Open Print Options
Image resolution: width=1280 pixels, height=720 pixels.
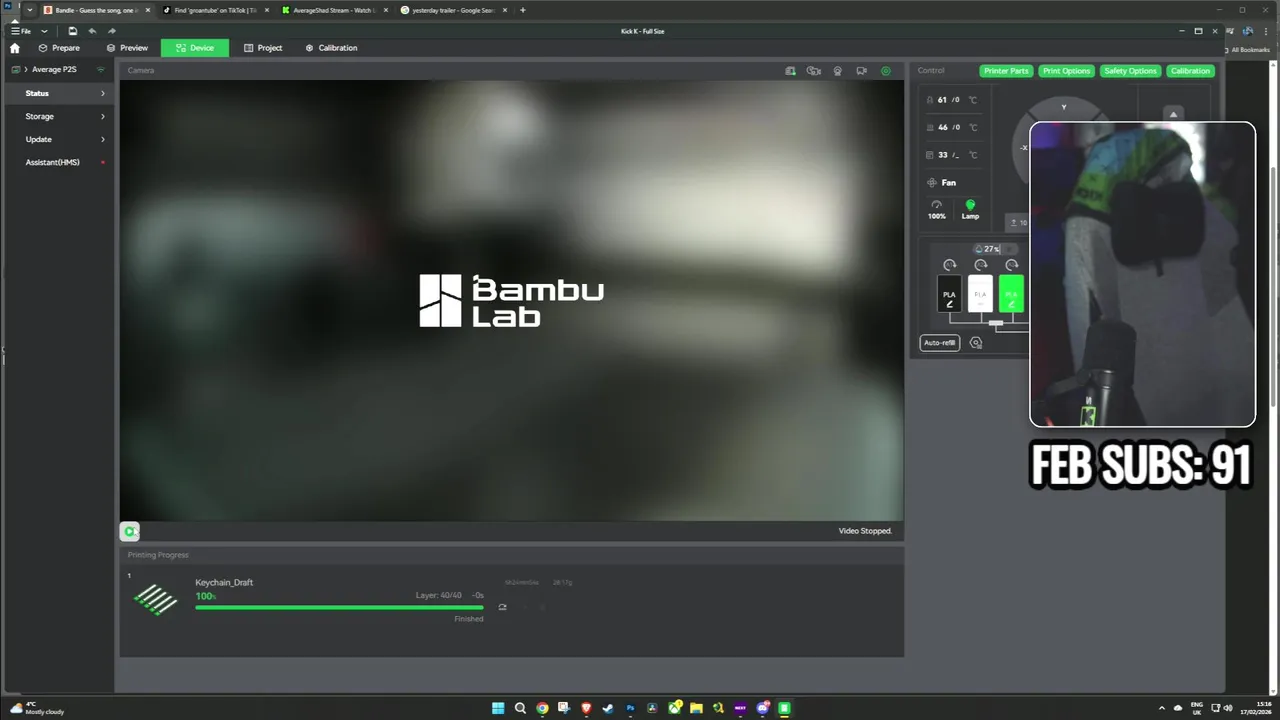pos(1066,71)
